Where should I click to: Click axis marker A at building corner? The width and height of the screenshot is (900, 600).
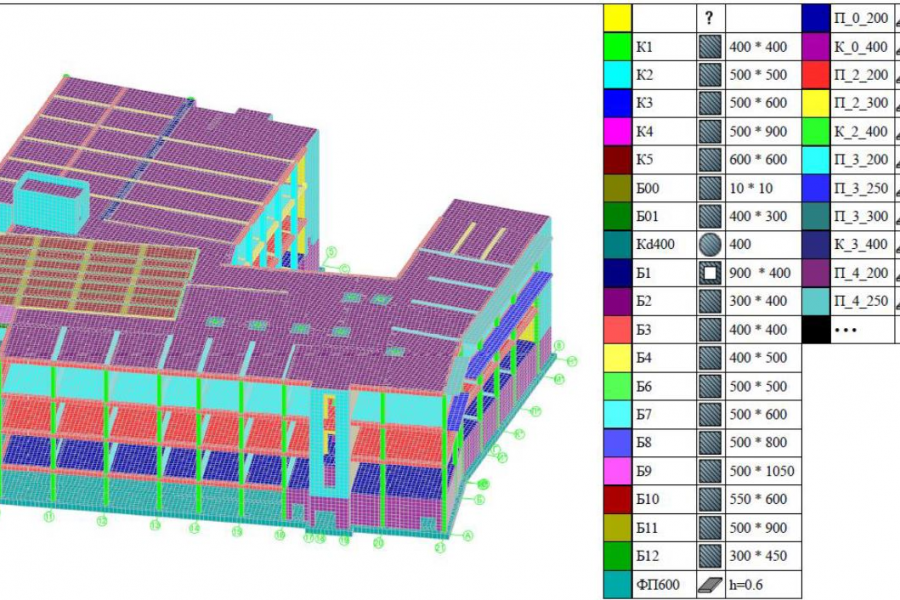tap(468, 536)
